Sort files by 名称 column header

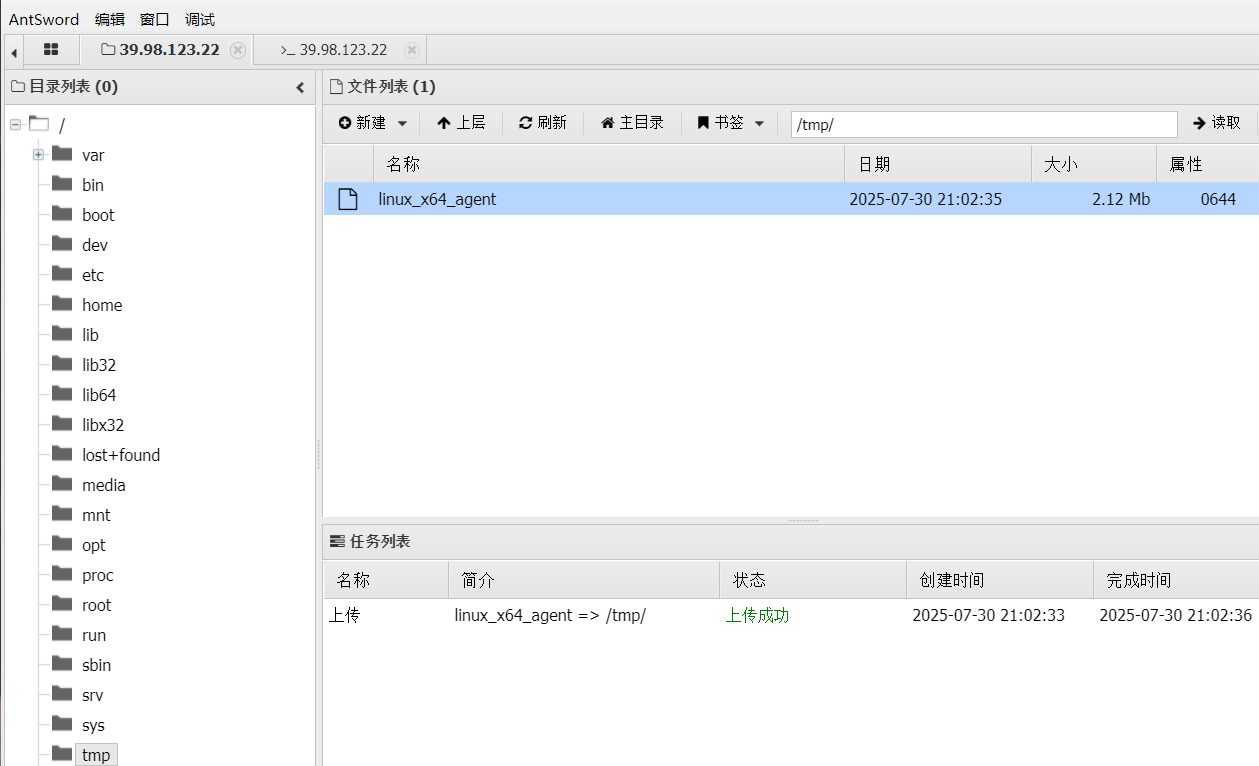click(608, 164)
